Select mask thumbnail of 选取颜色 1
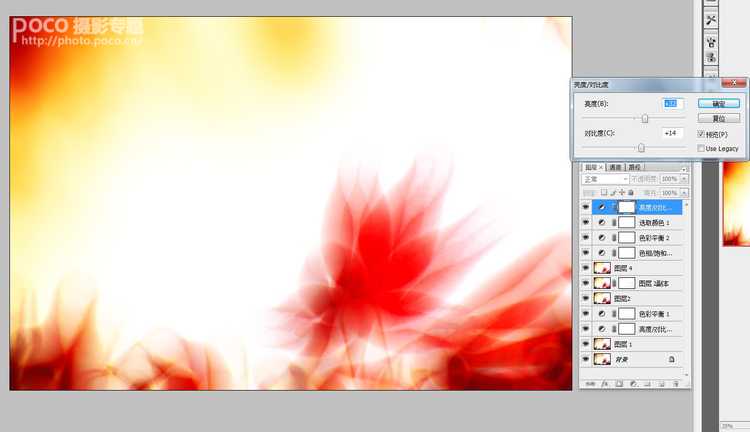Screen dimensions: 750x432 [x=627, y=222]
